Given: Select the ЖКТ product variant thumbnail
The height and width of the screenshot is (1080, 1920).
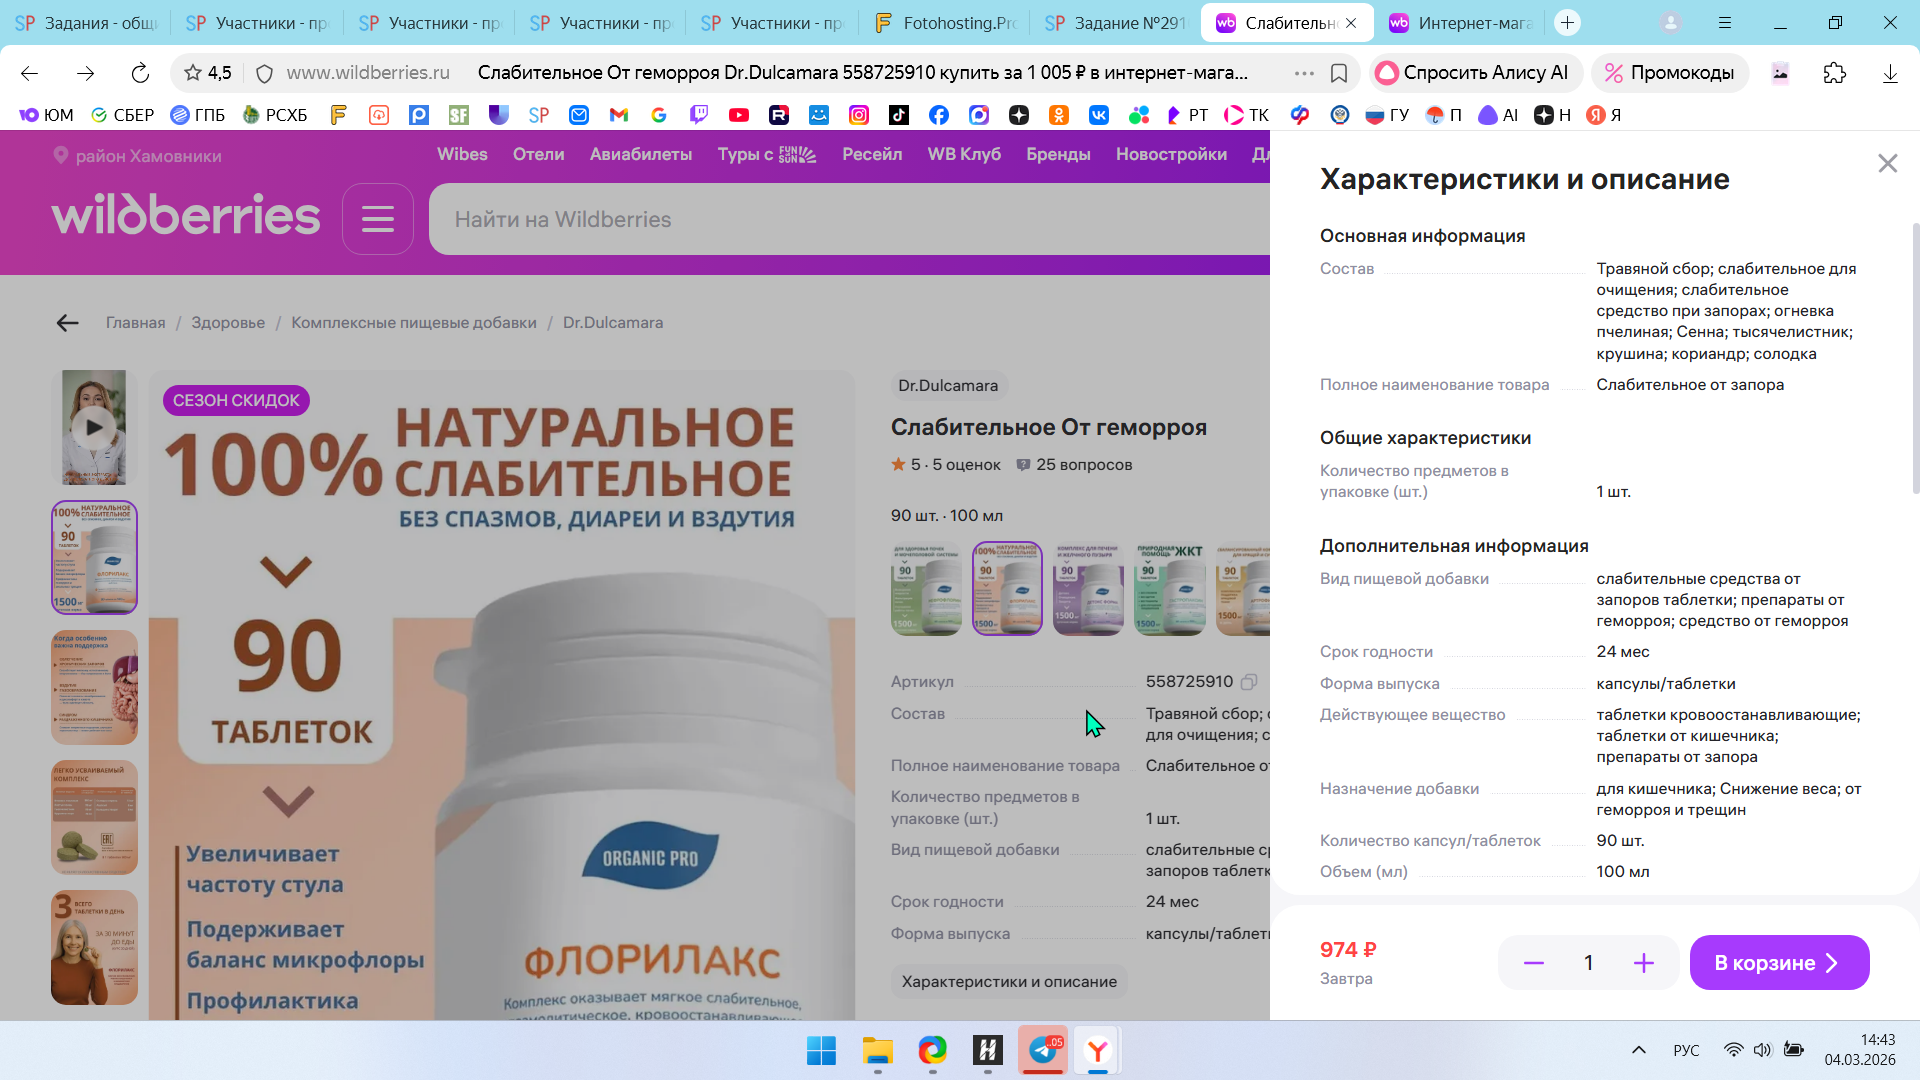Looking at the screenshot, I should point(1170,589).
